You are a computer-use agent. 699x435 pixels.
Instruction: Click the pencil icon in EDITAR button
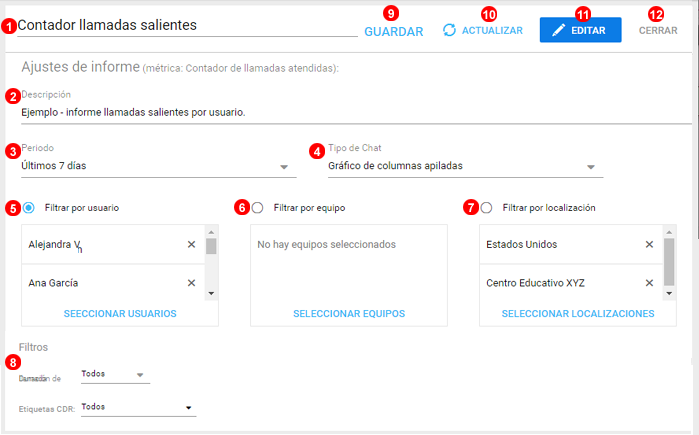559,31
